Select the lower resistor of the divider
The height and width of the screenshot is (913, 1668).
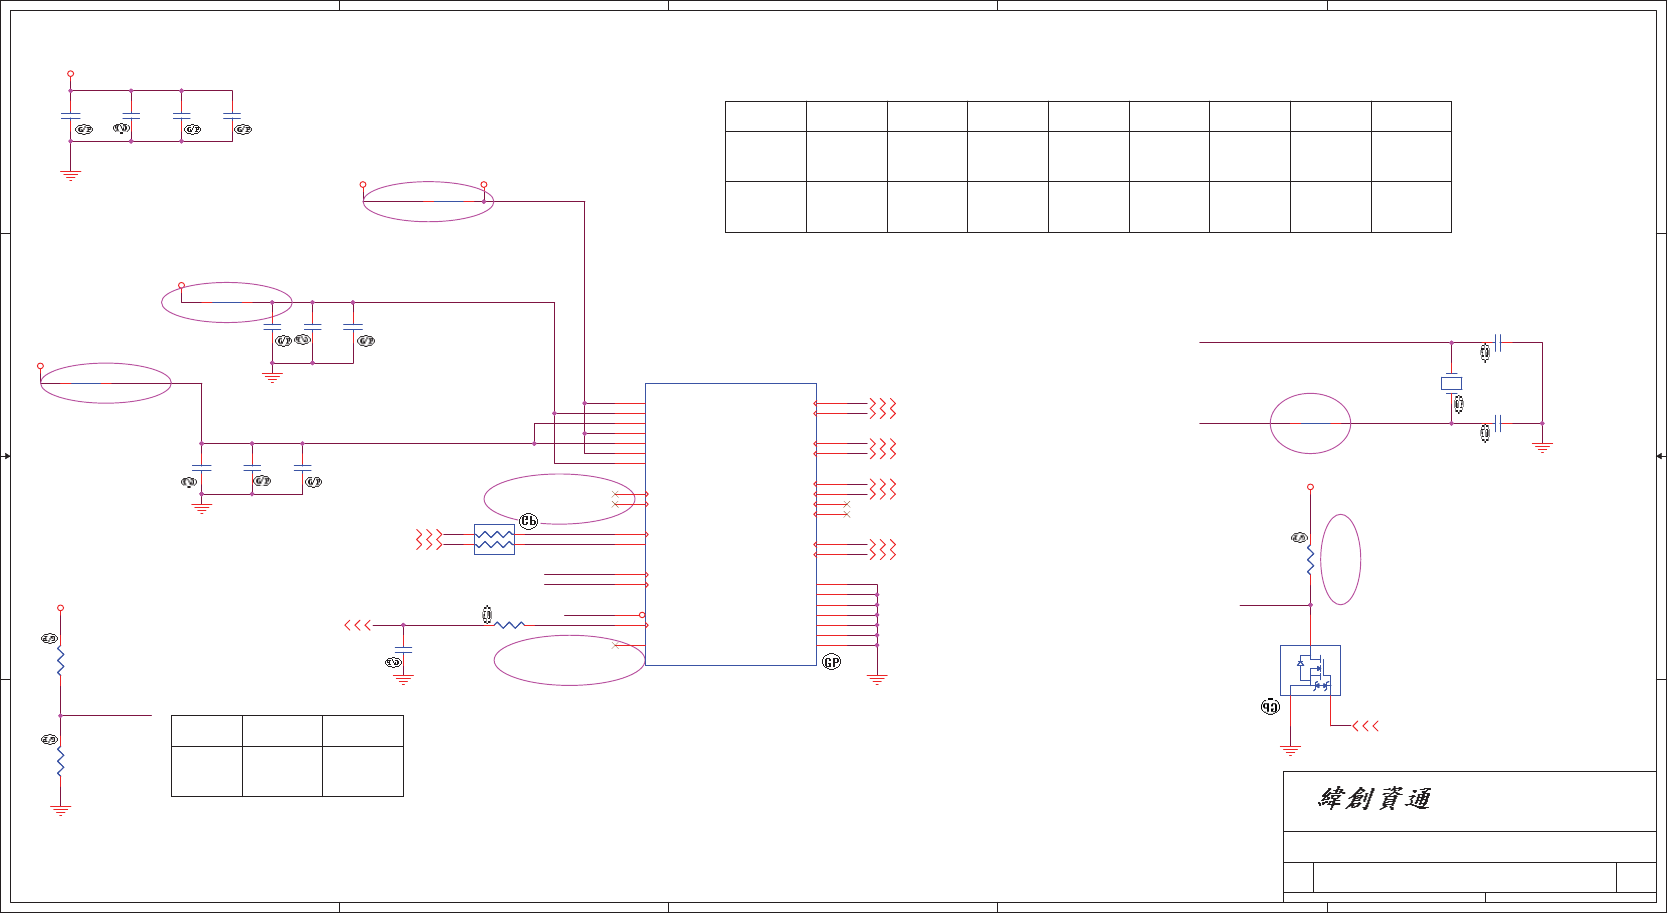pos(61,762)
